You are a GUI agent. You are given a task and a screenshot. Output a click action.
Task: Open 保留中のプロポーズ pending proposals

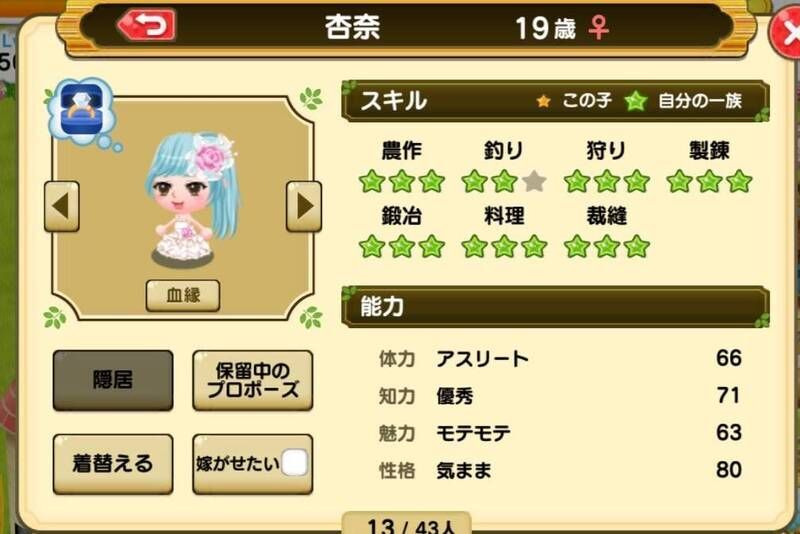click(253, 380)
